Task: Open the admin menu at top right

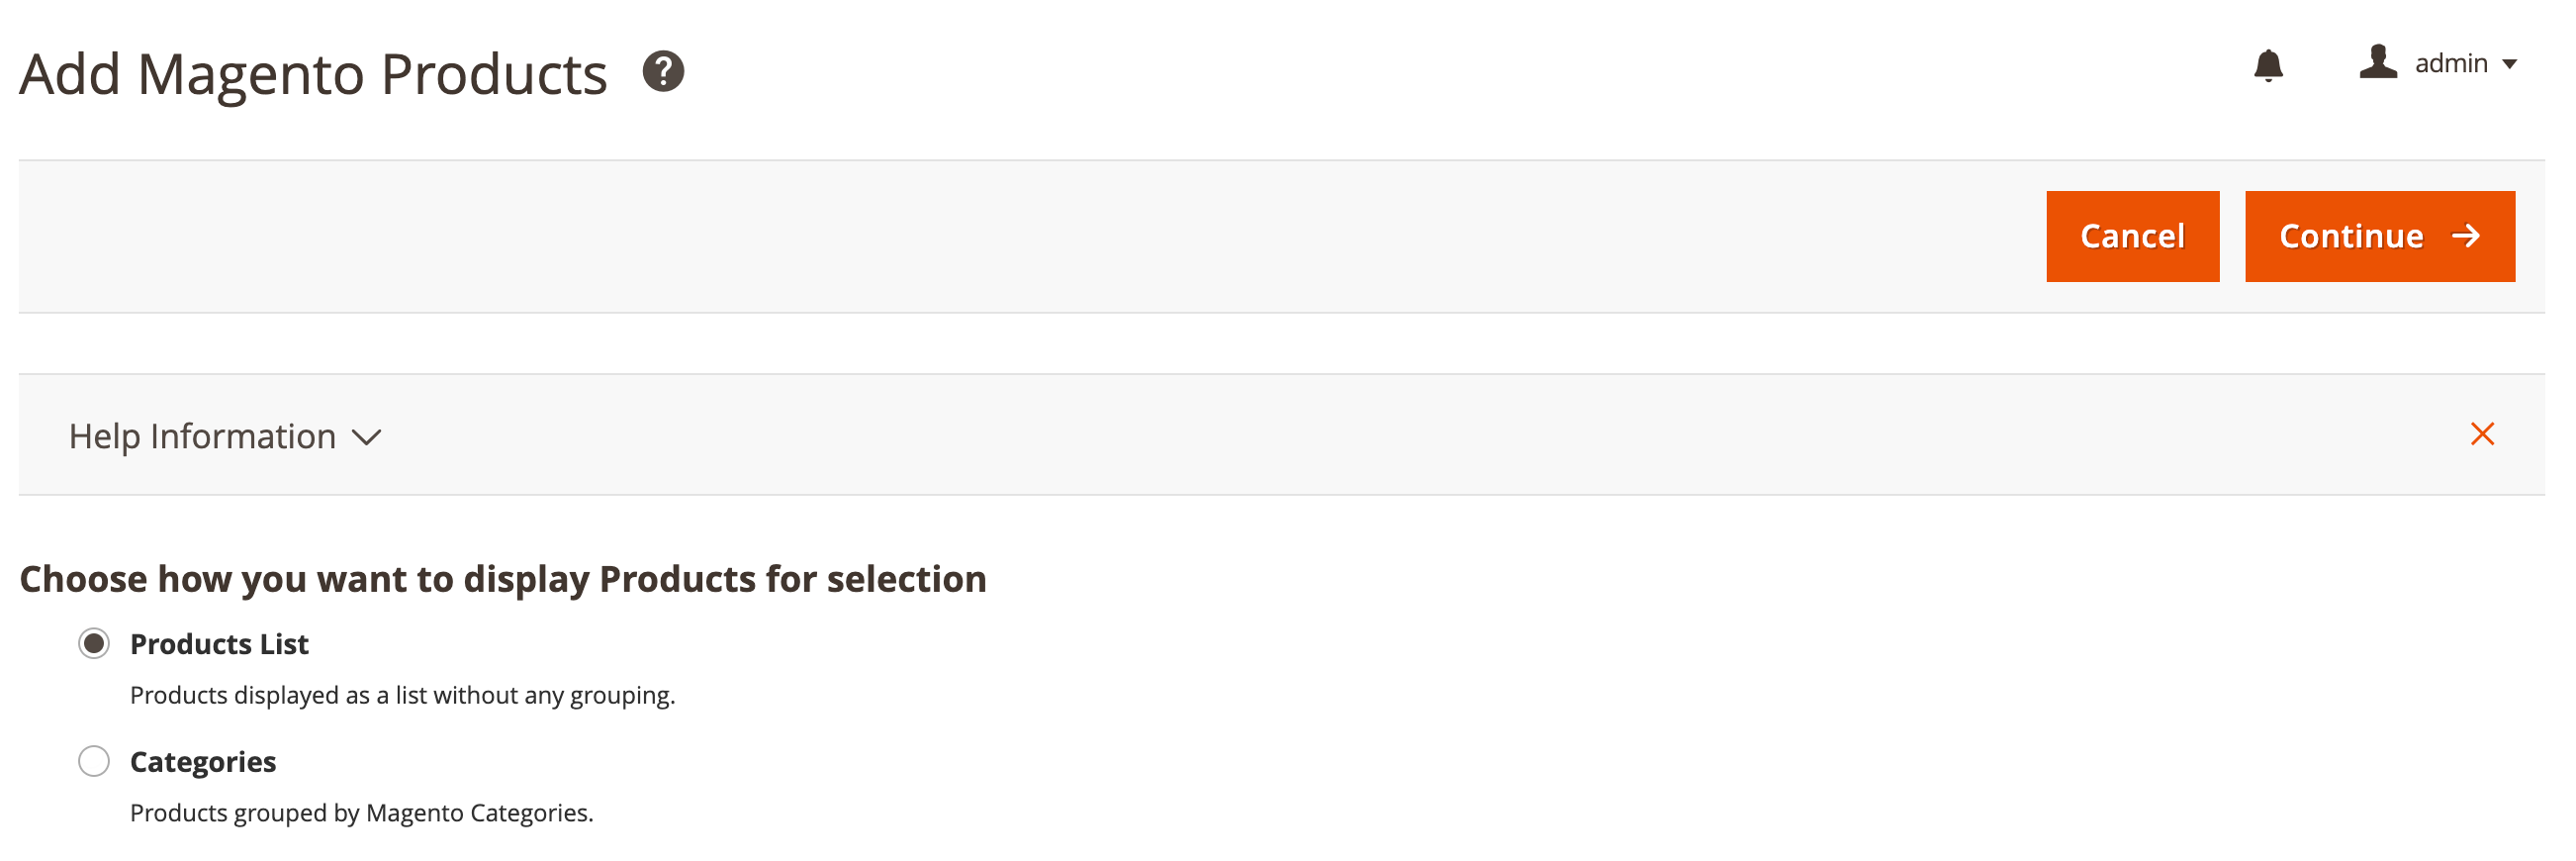Action: [2449, 63]
